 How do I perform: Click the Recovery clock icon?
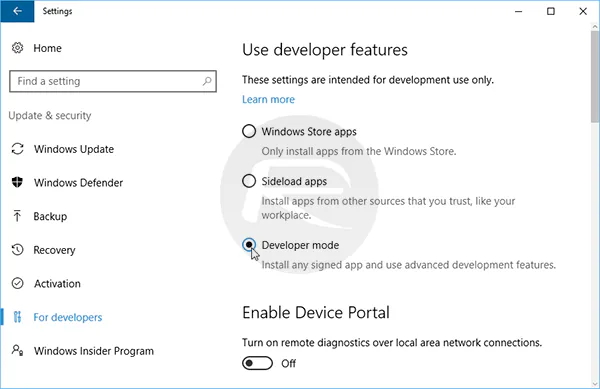click(17, 250)
